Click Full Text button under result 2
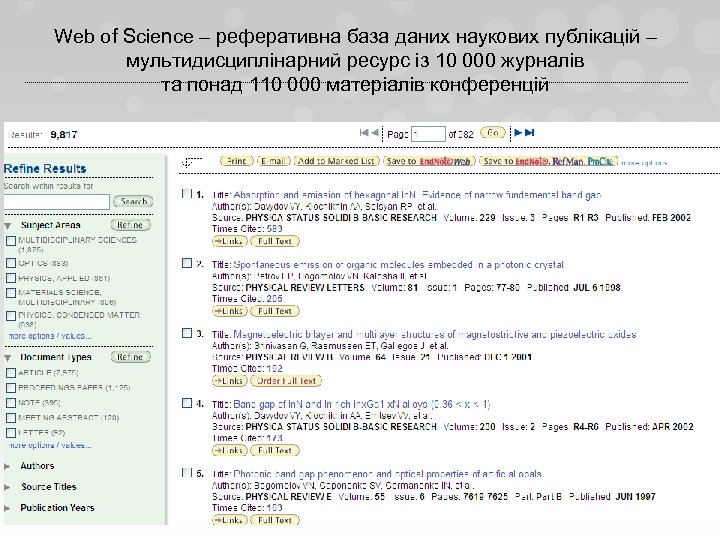Screen dimensions: 720x540 point(275,311)
